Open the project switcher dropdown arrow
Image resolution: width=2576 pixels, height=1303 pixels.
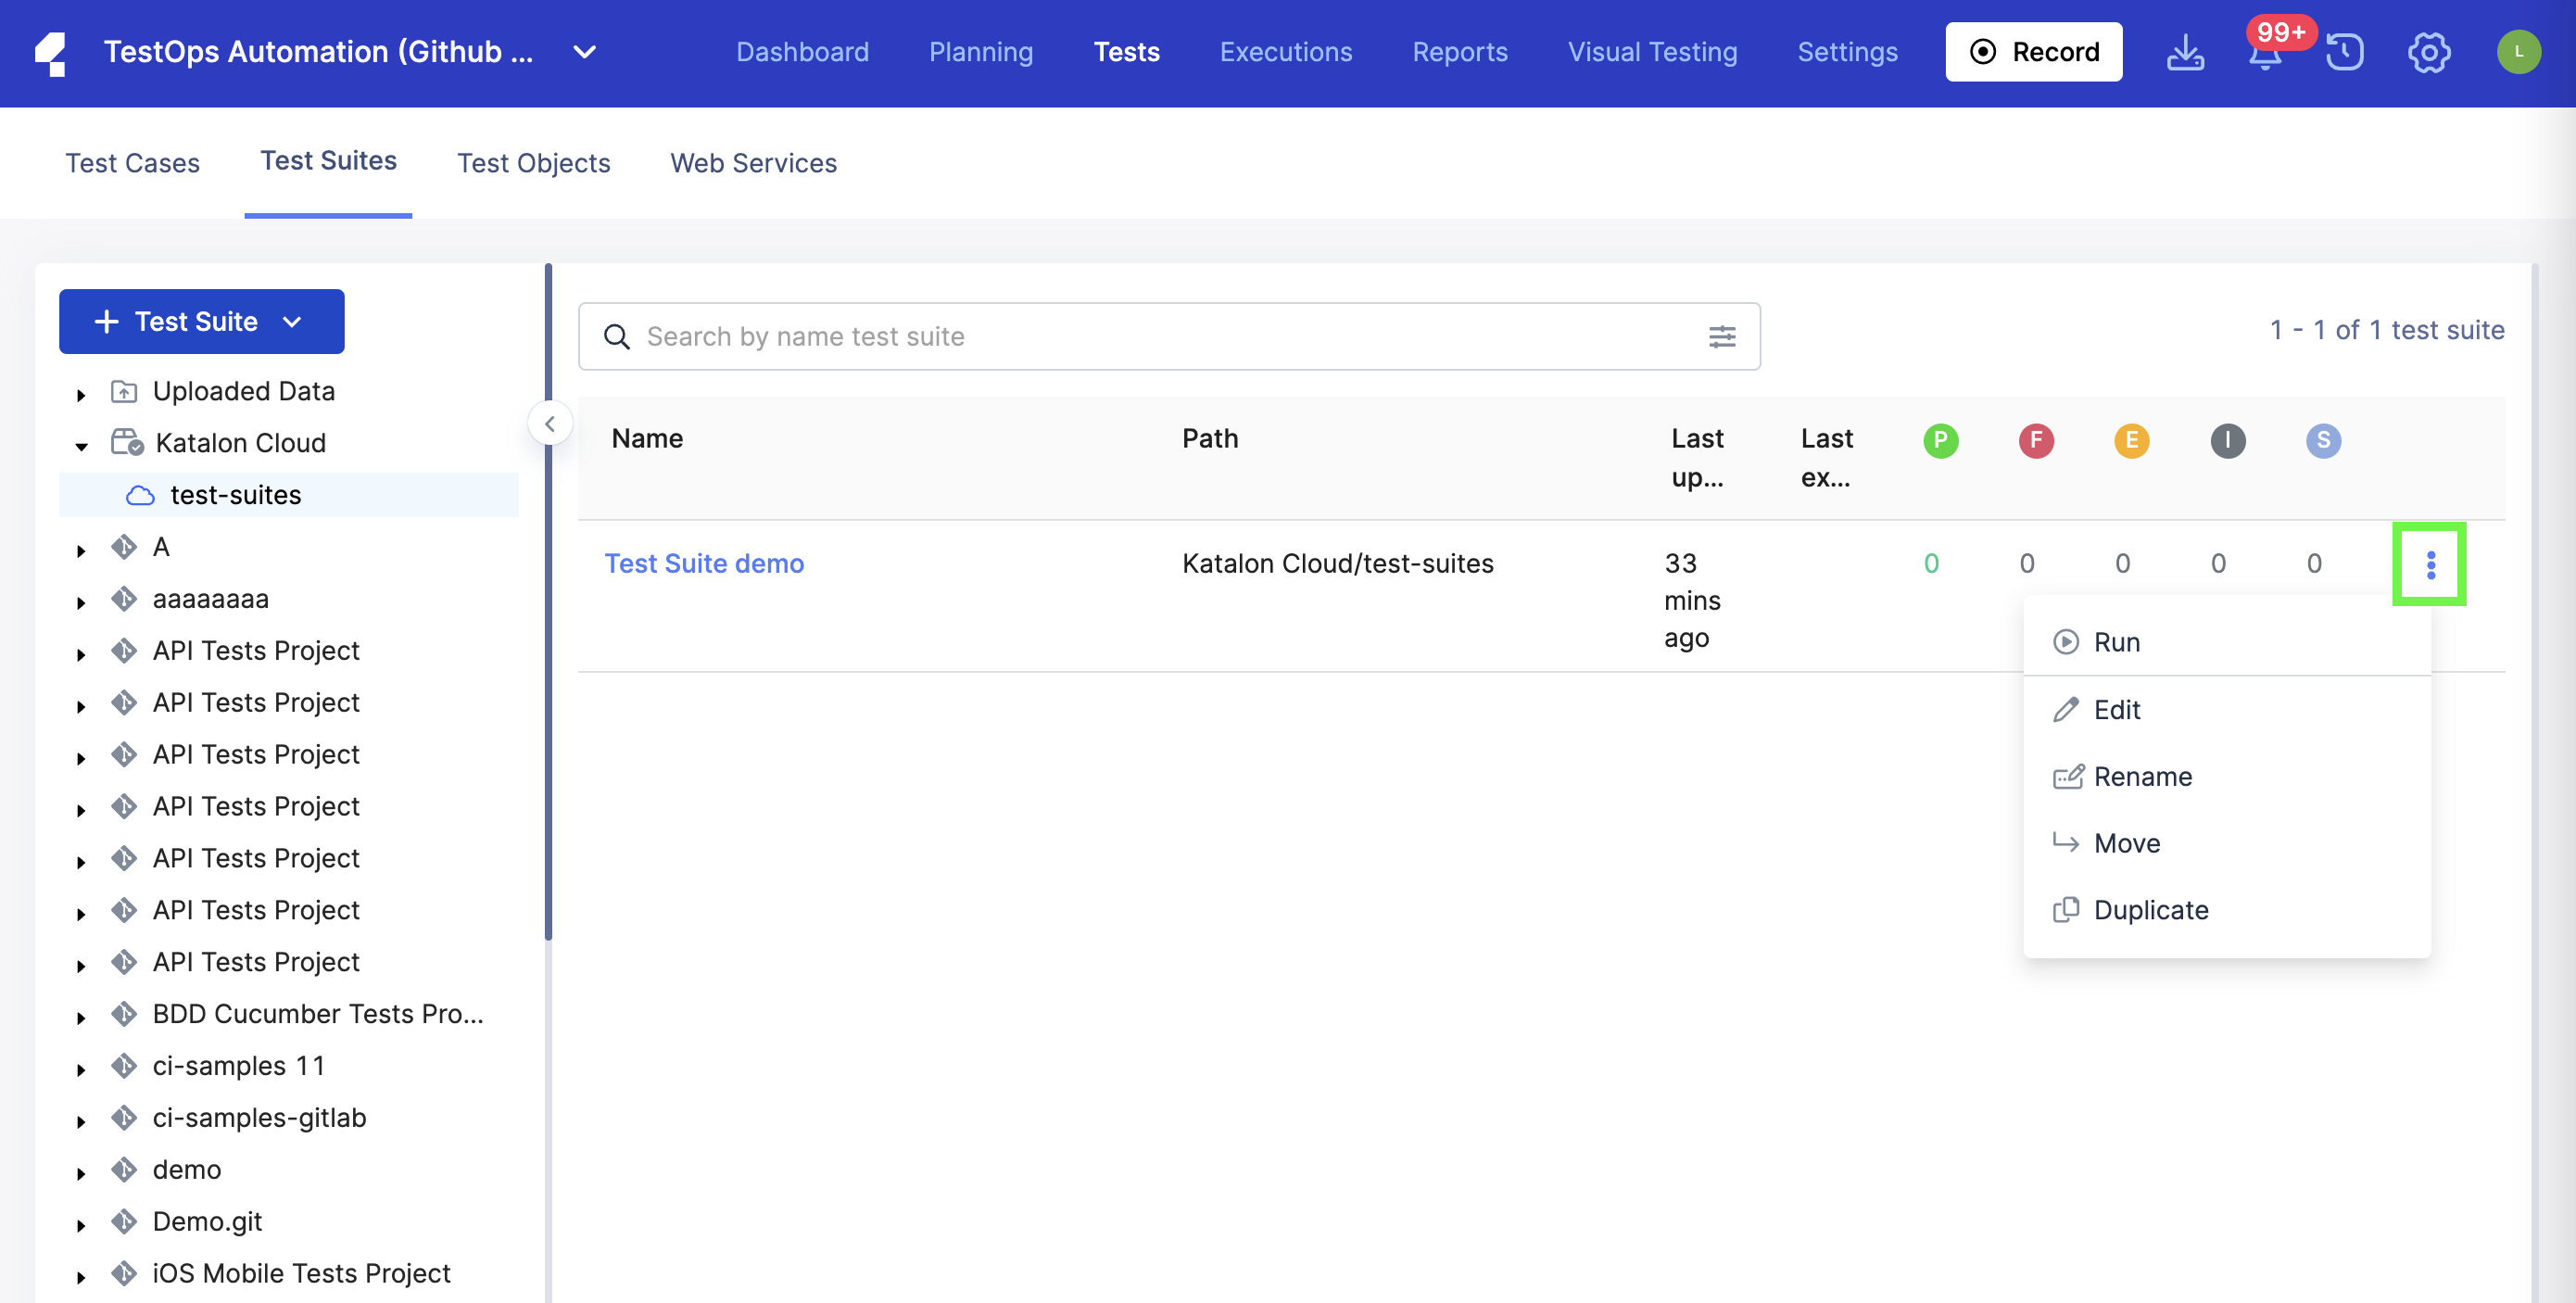[x=585, y=52]
